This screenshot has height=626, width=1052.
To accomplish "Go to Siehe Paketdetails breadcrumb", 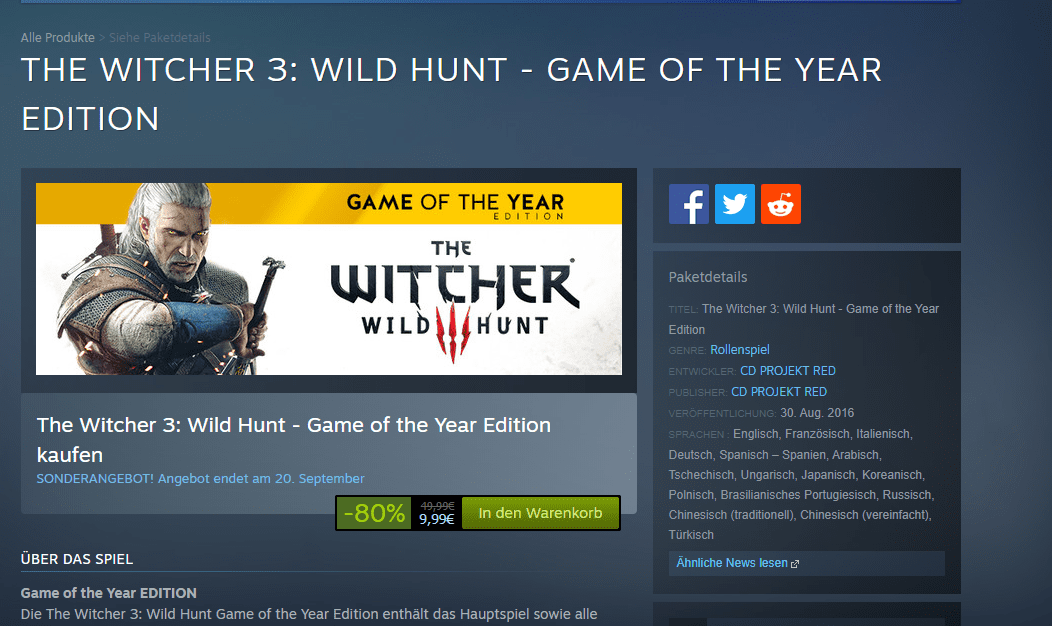I will (x=160, y=38).
